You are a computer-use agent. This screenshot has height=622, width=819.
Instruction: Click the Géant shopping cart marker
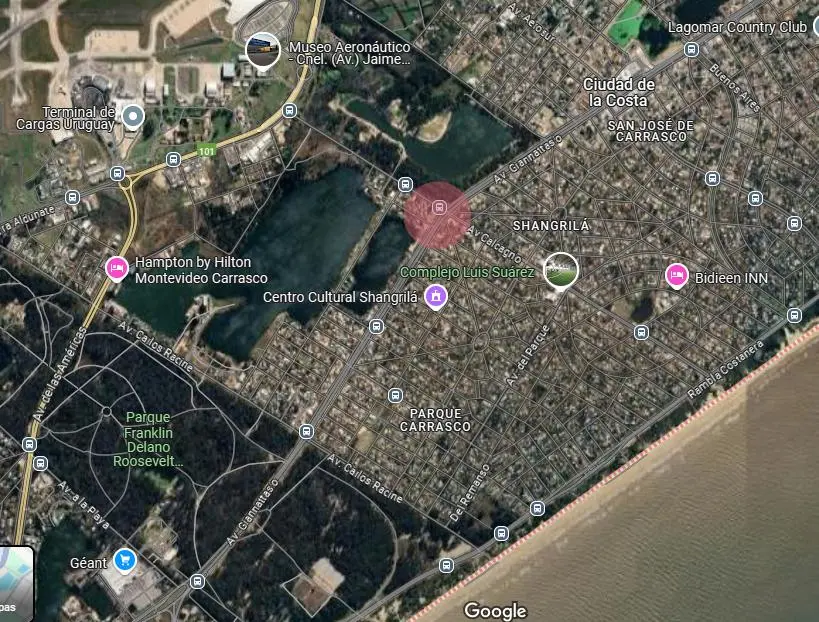click(x=124, y=561)
